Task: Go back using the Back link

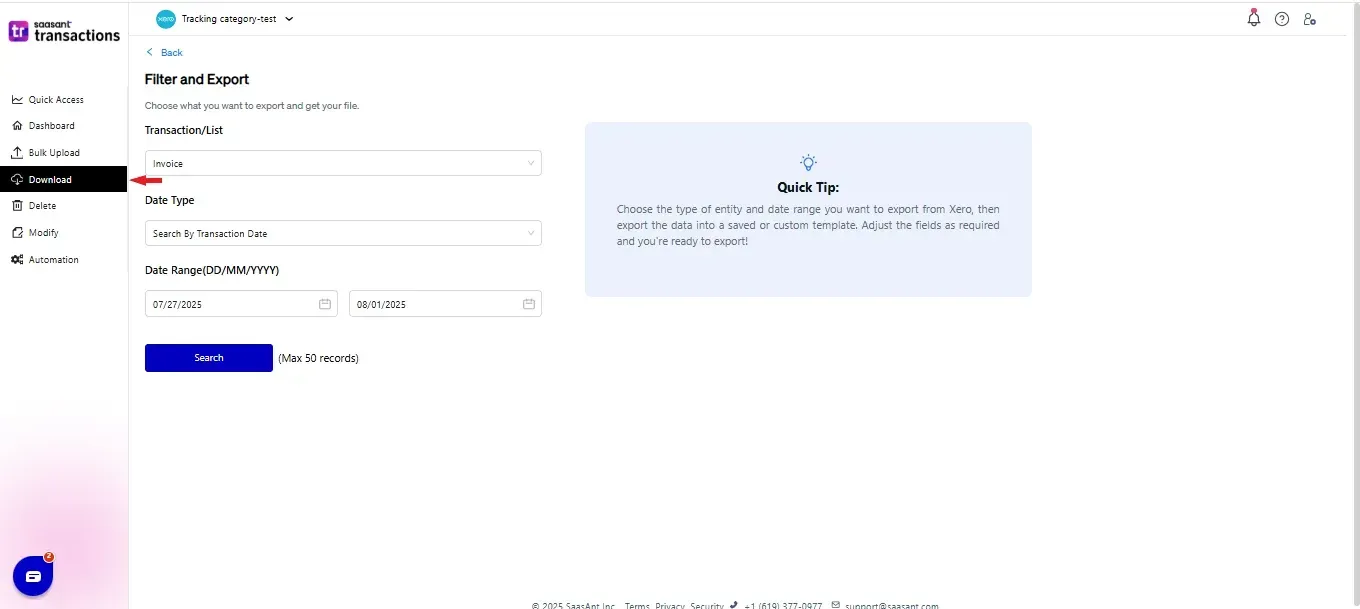Action: 165,52
